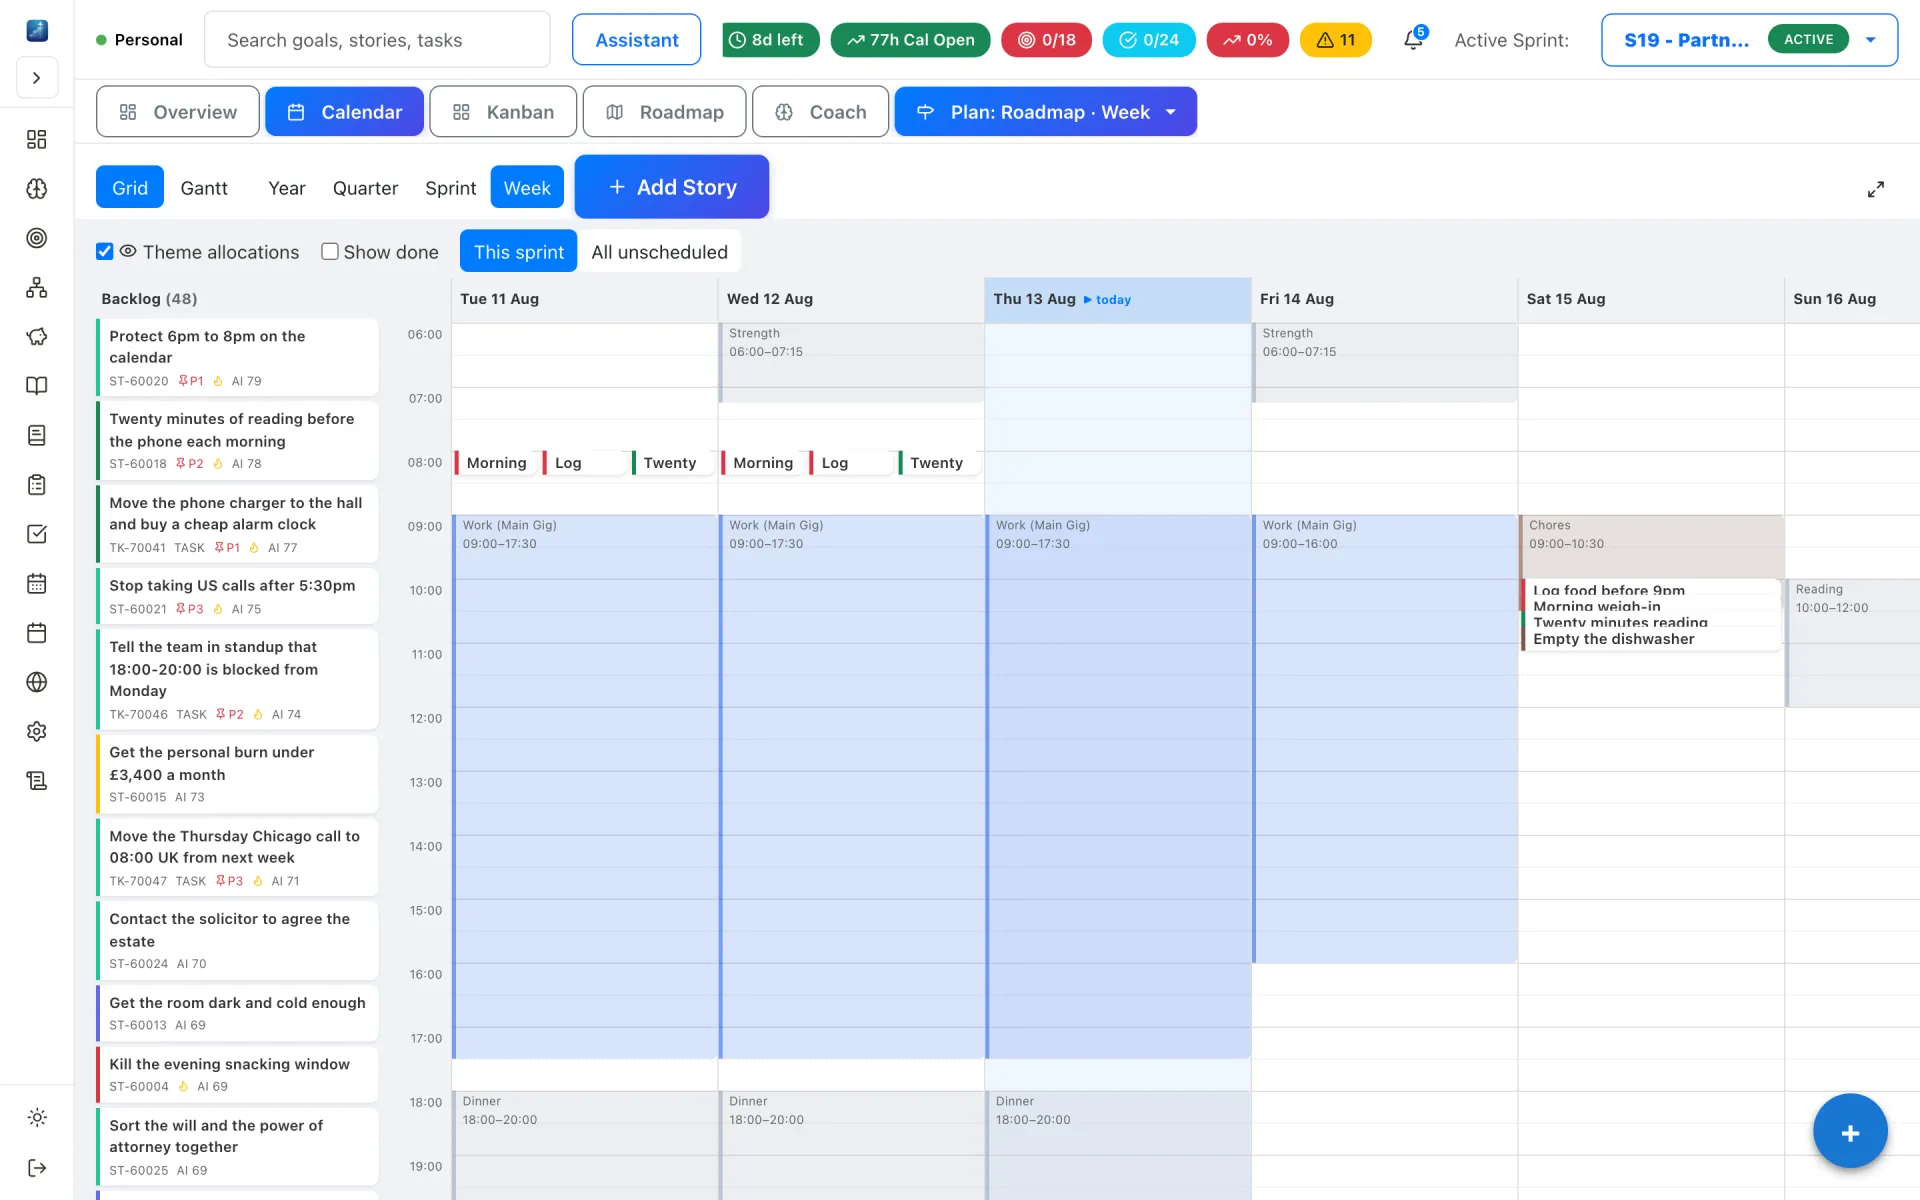The image size is (1920, 1200).
Task: Open the dotted calendar icon in sidebar
Action: click(37, 584)
